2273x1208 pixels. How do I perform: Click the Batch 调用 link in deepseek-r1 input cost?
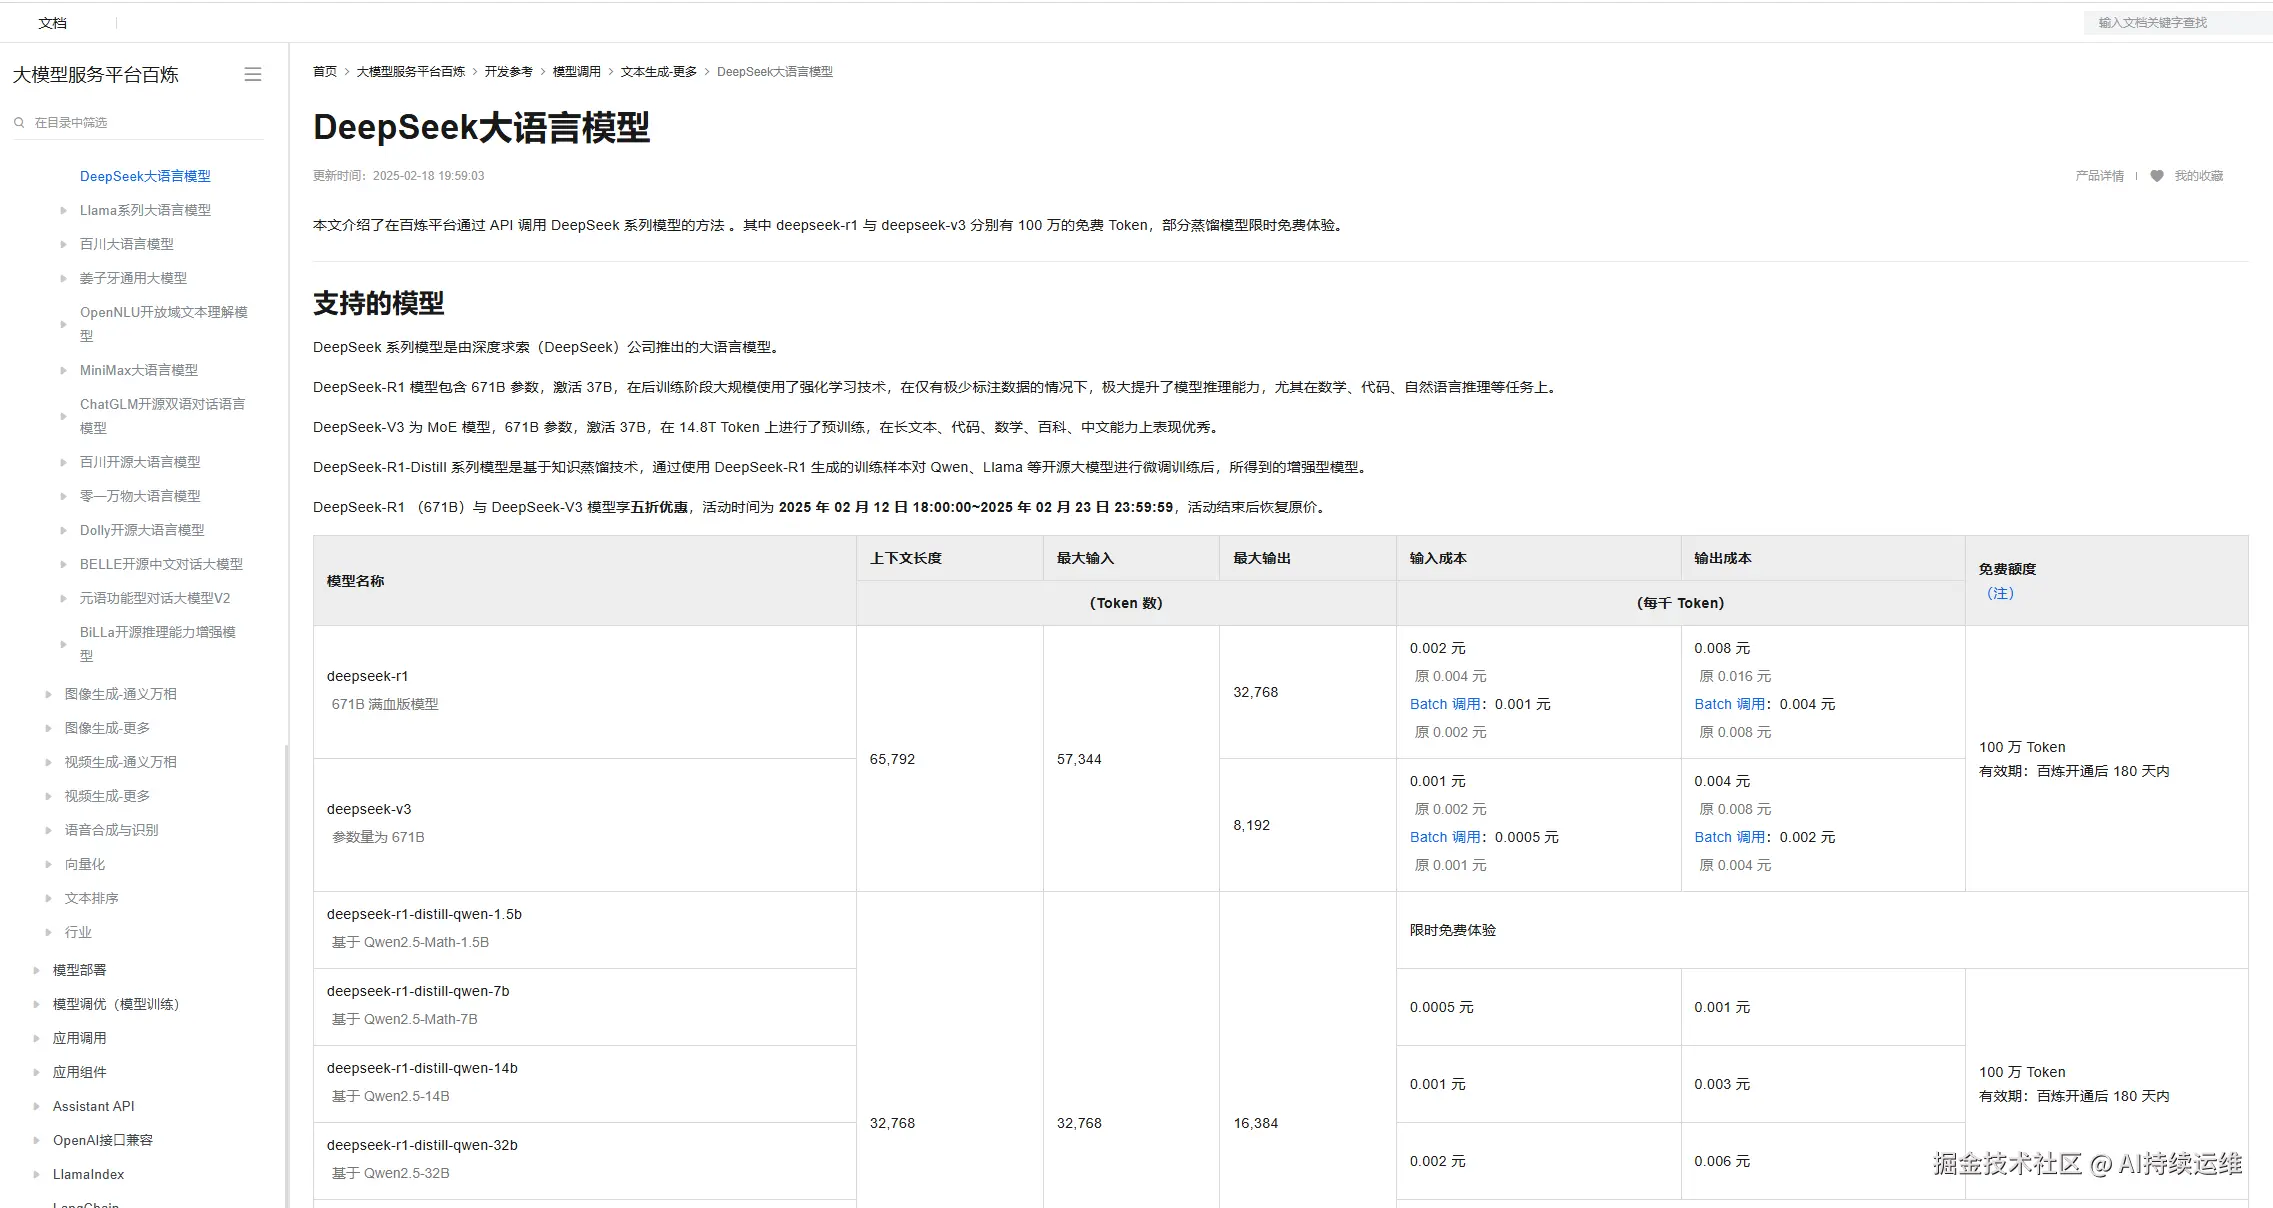tap(1444, 704)
